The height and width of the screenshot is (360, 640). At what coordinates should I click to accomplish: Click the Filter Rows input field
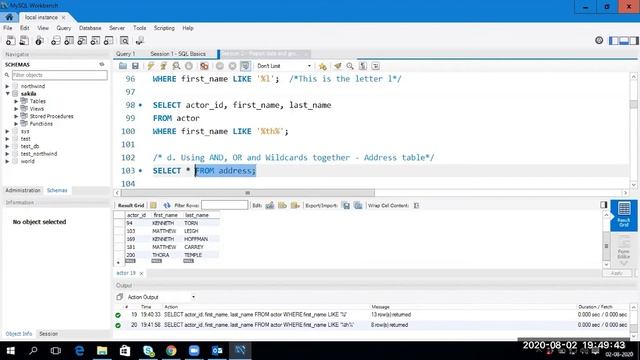(x=224, y=205)
